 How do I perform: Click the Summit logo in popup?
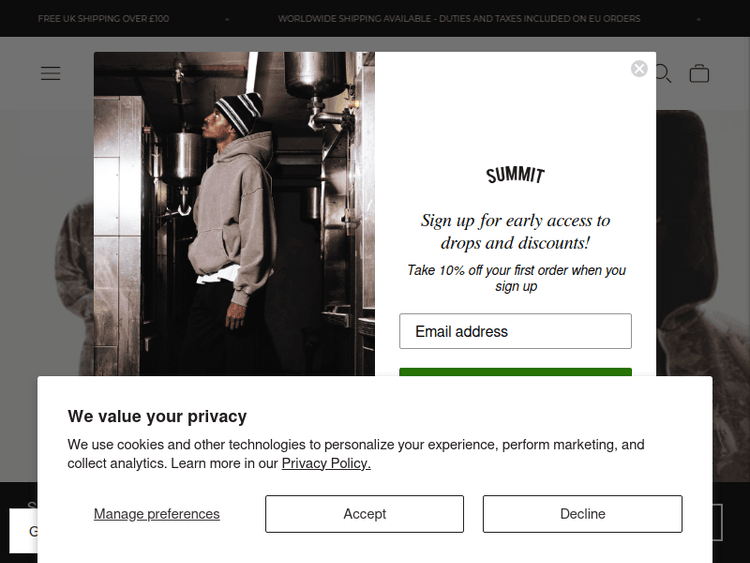click(x=515, y=175)
